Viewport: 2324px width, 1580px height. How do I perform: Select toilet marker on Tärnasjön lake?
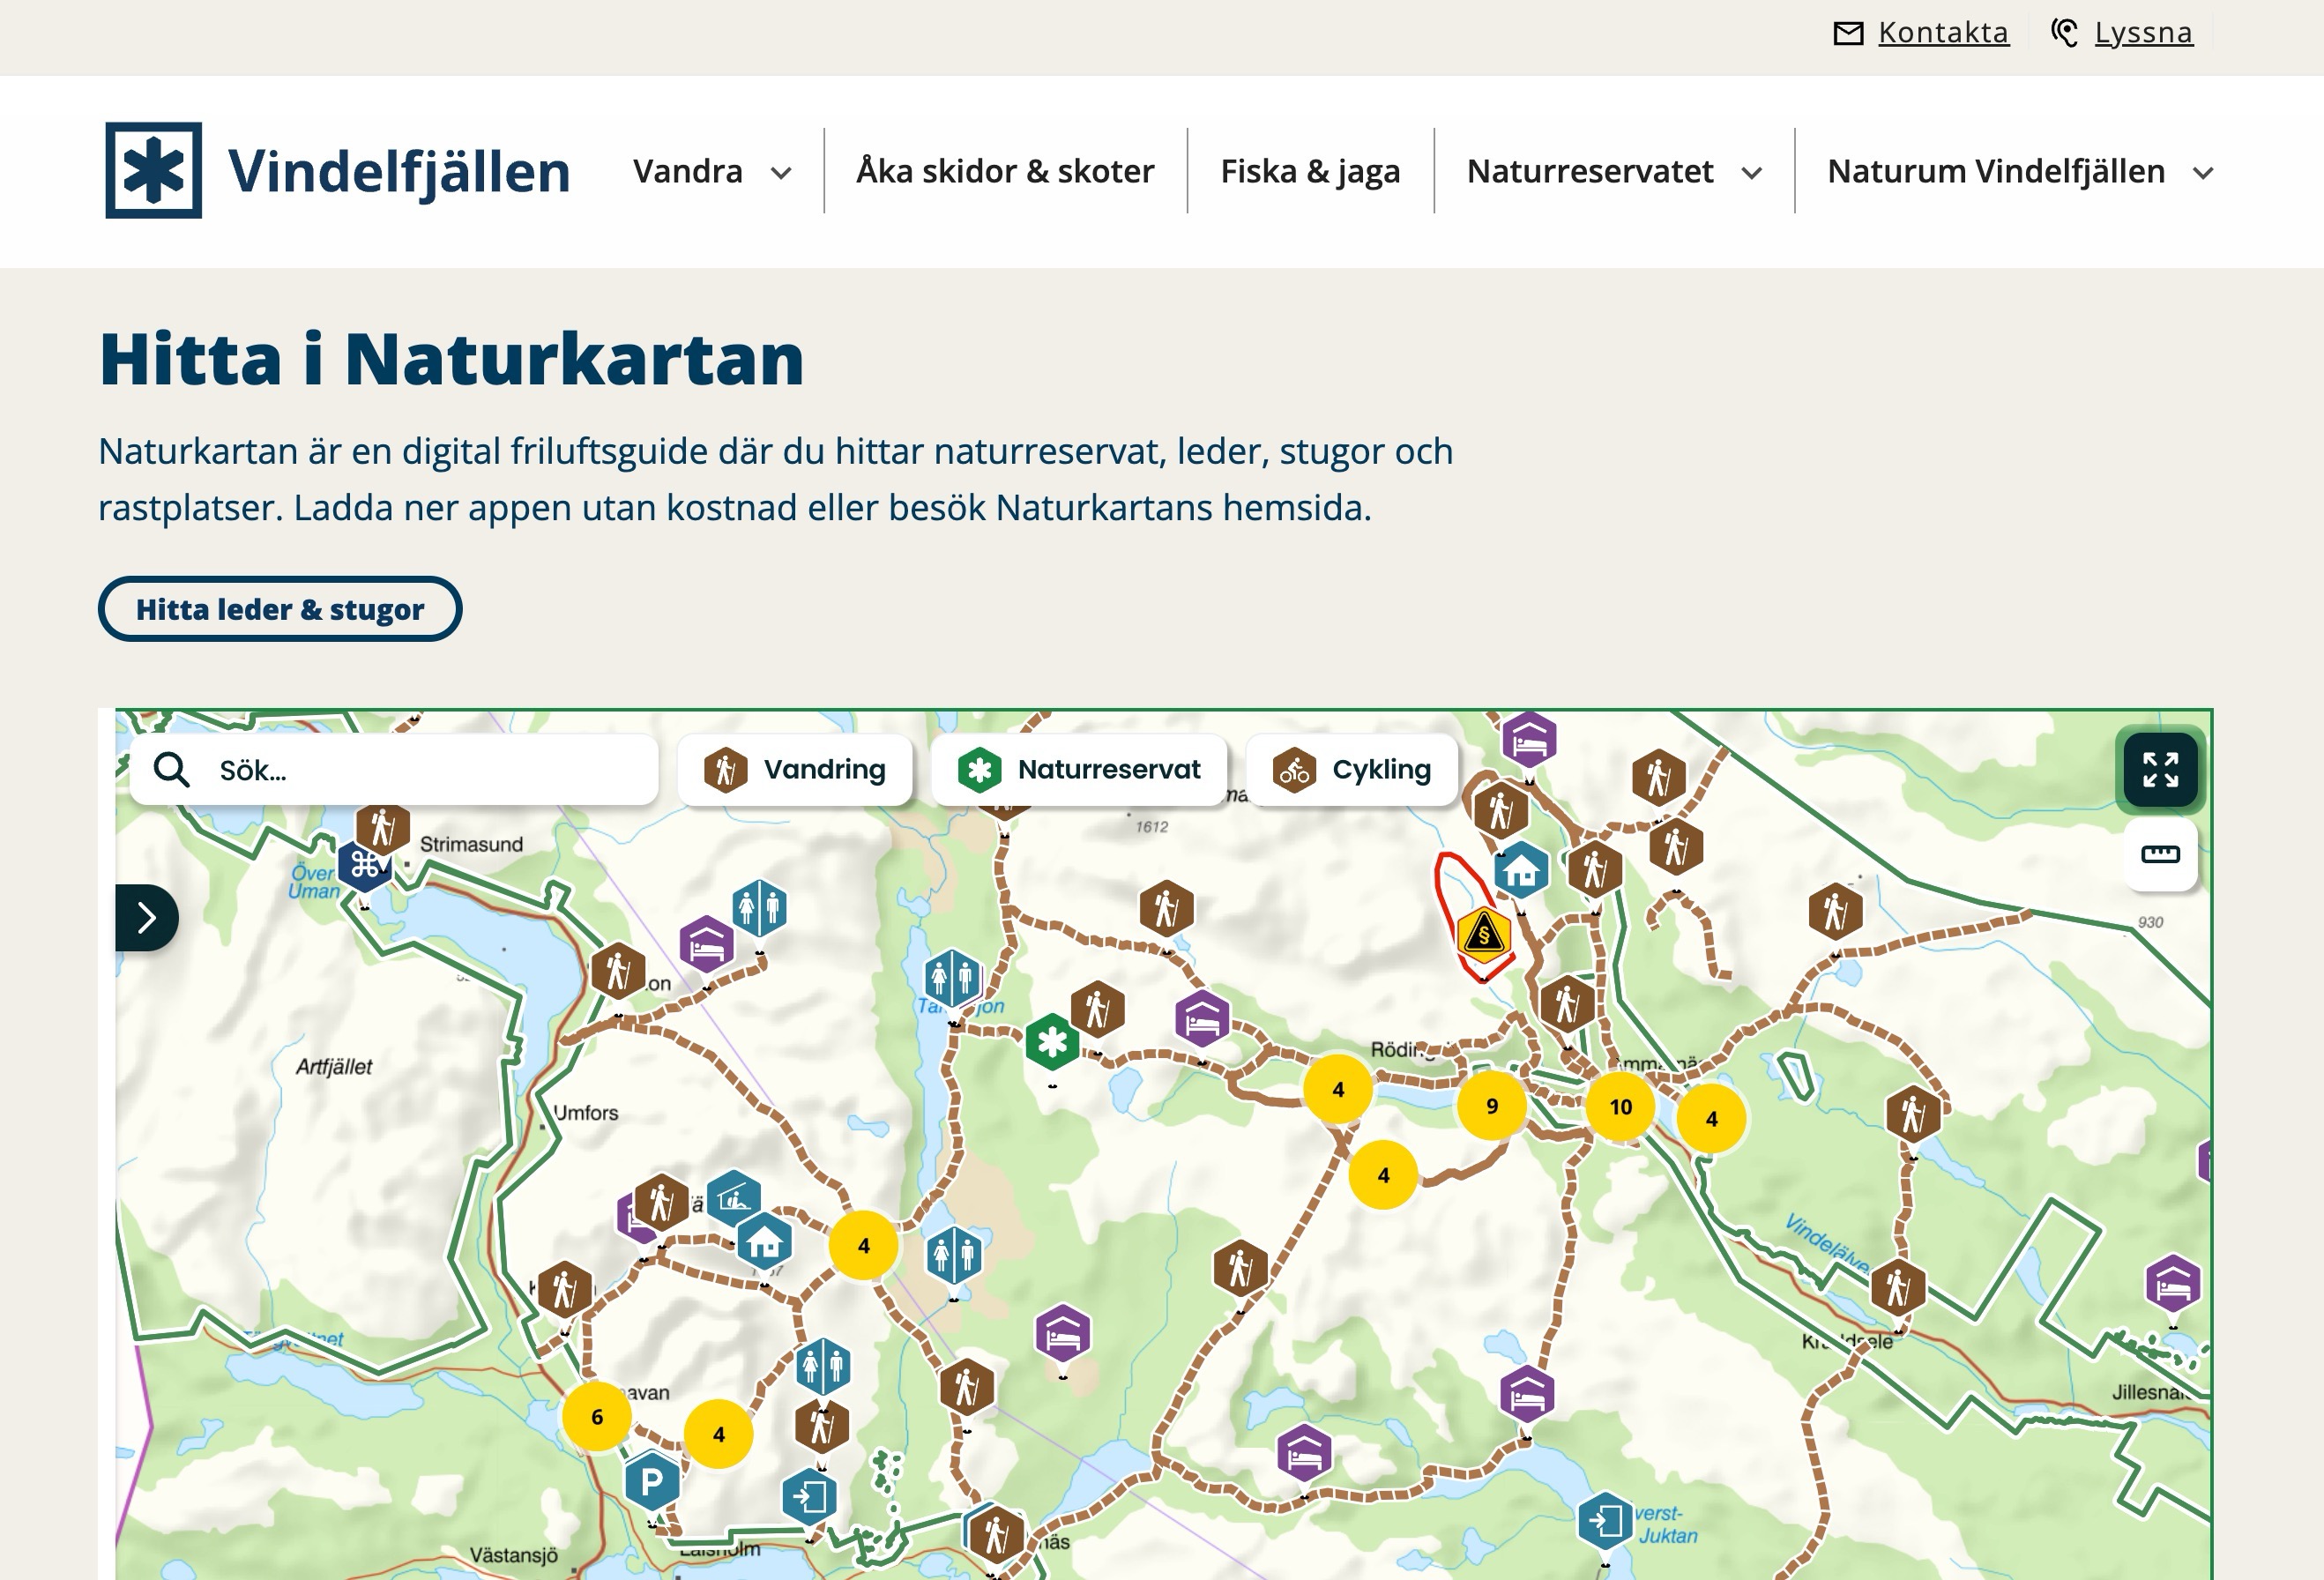(x=952, y=977)
